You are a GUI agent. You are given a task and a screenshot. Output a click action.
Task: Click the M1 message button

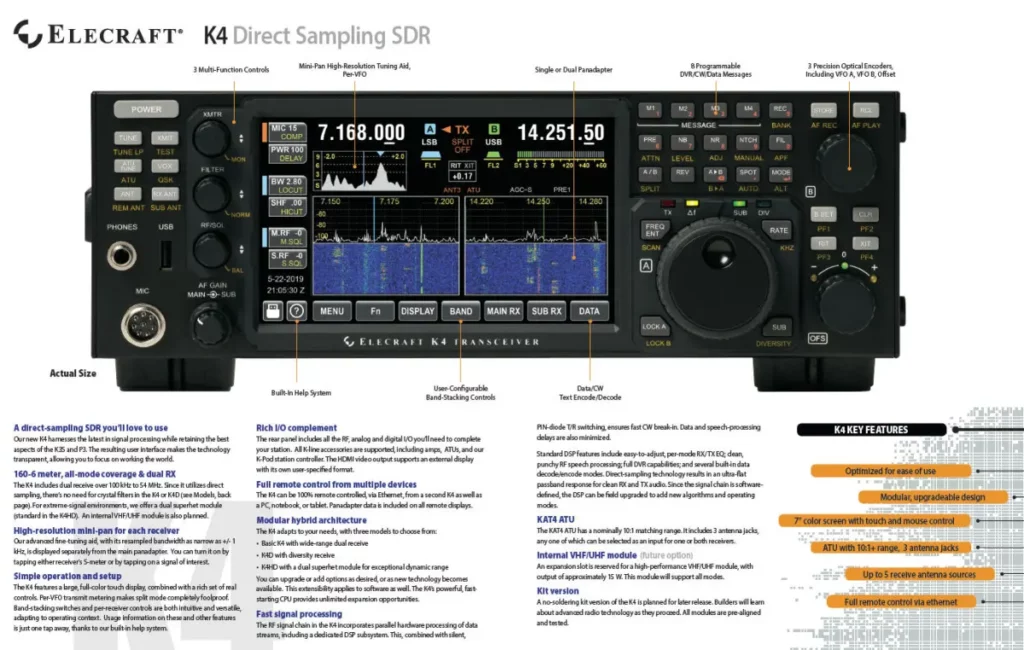pos(650,110)
